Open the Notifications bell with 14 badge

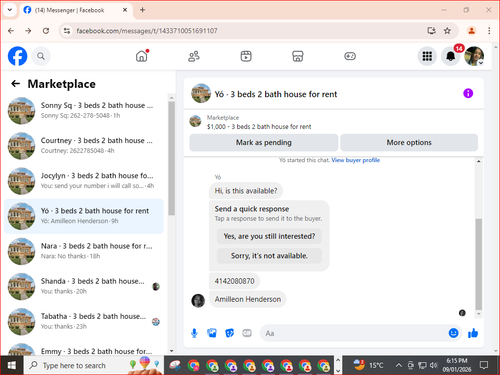[451, 56]
